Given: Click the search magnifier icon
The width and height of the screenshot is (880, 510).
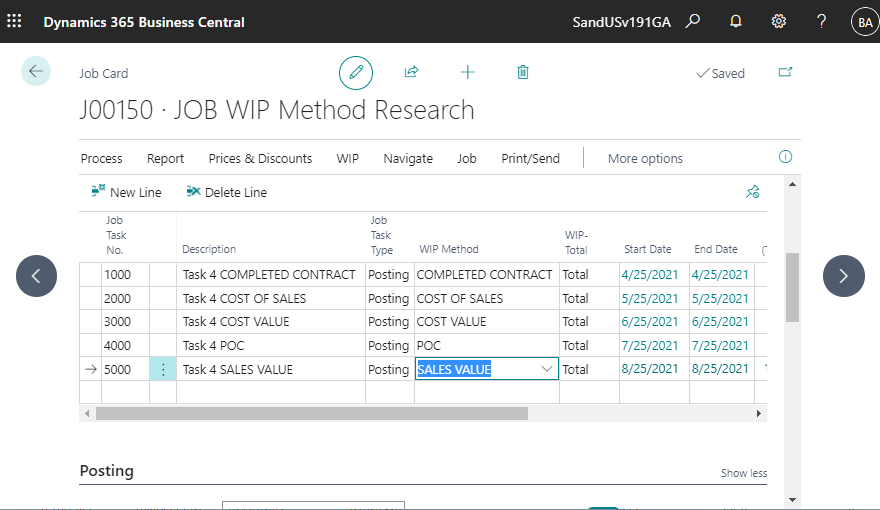Looking at the screenshot, I should click(693, 21).
